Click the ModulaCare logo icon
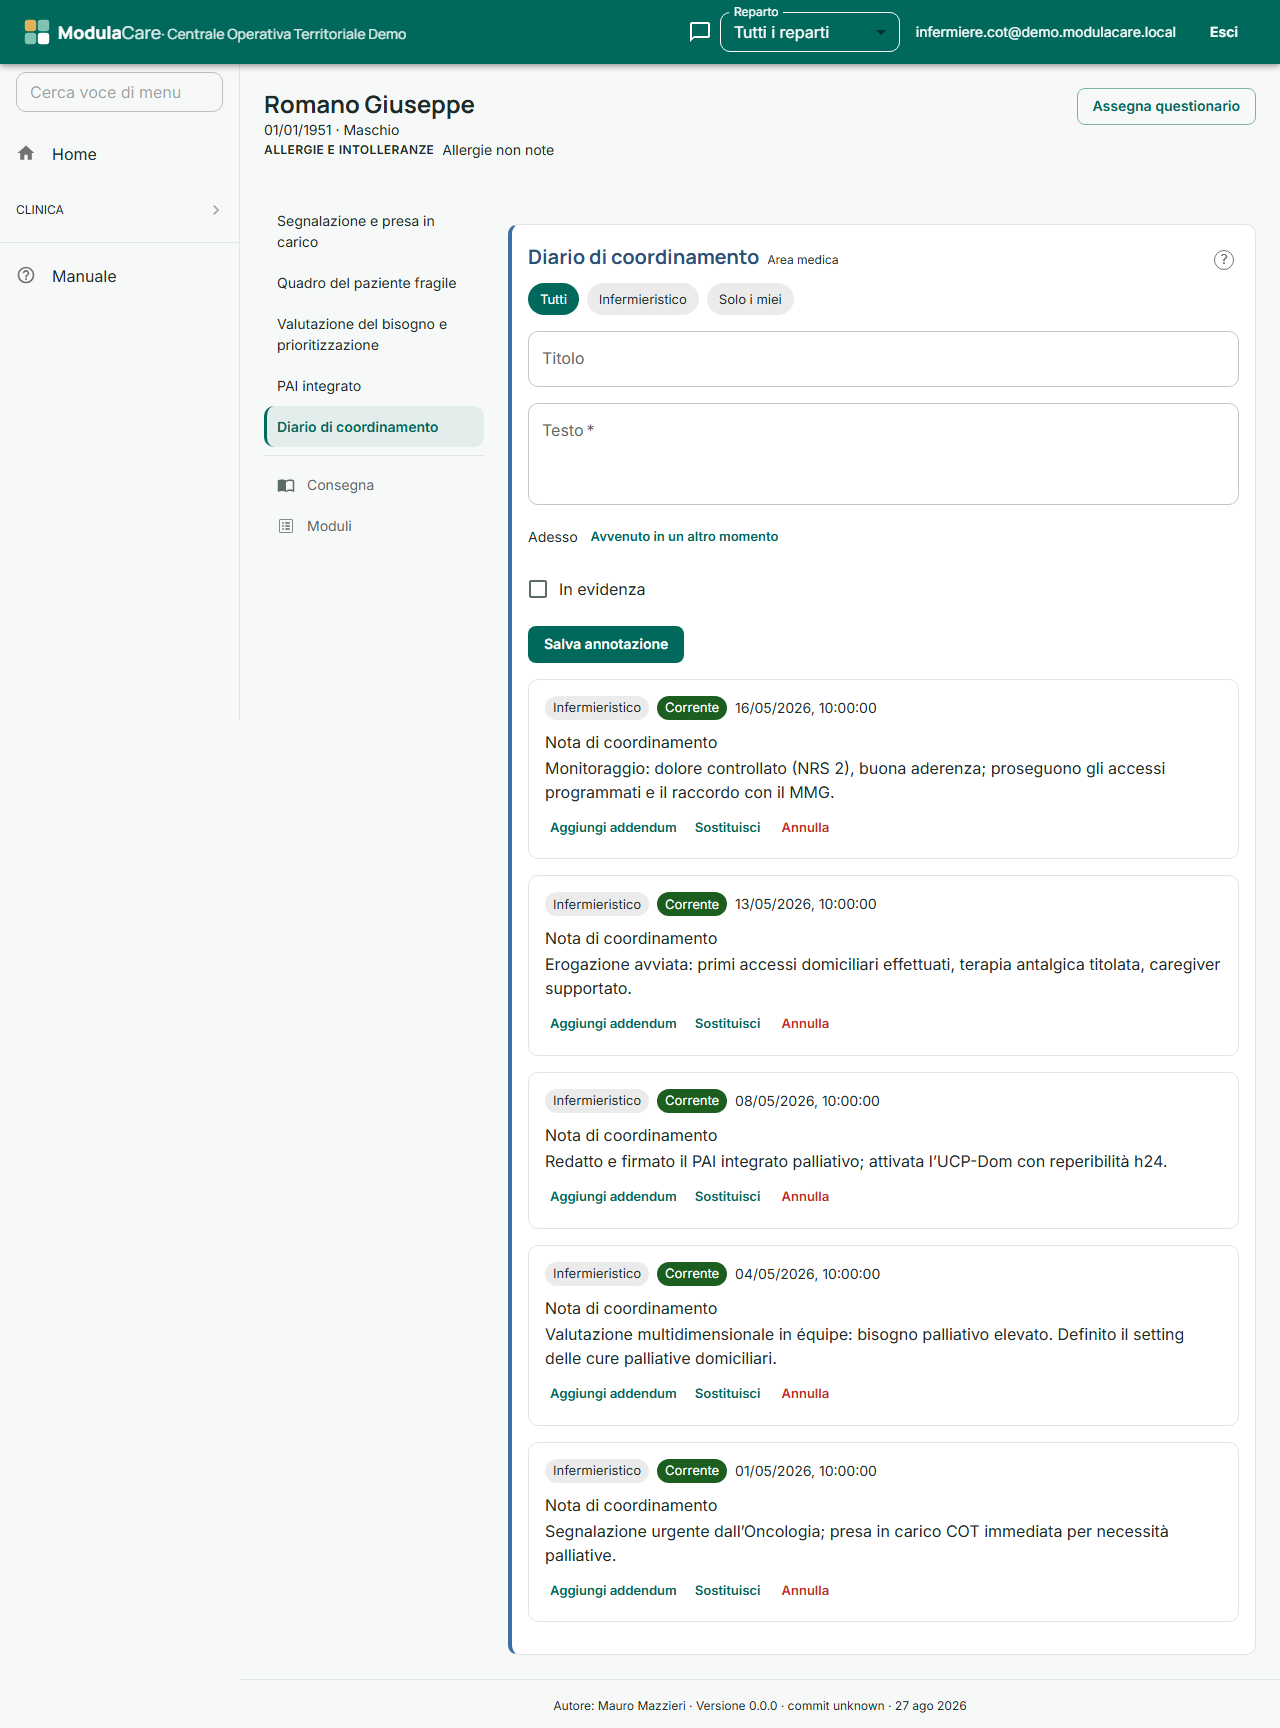This screenshot has width=1280, height=1728. 37,32
